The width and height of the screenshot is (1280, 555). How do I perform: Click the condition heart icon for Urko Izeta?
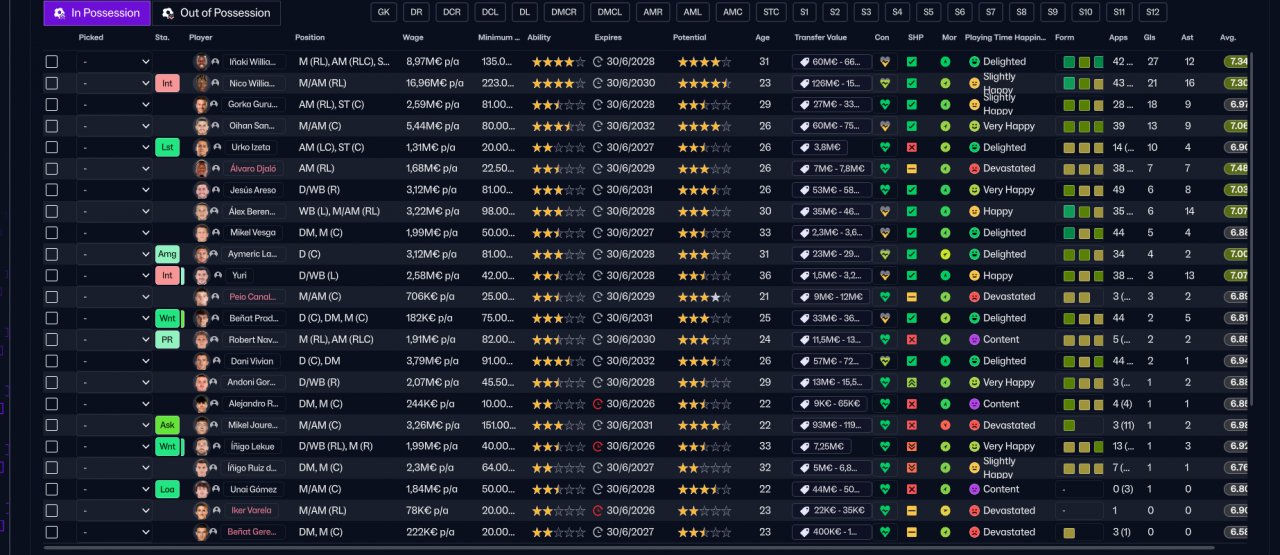884,147
